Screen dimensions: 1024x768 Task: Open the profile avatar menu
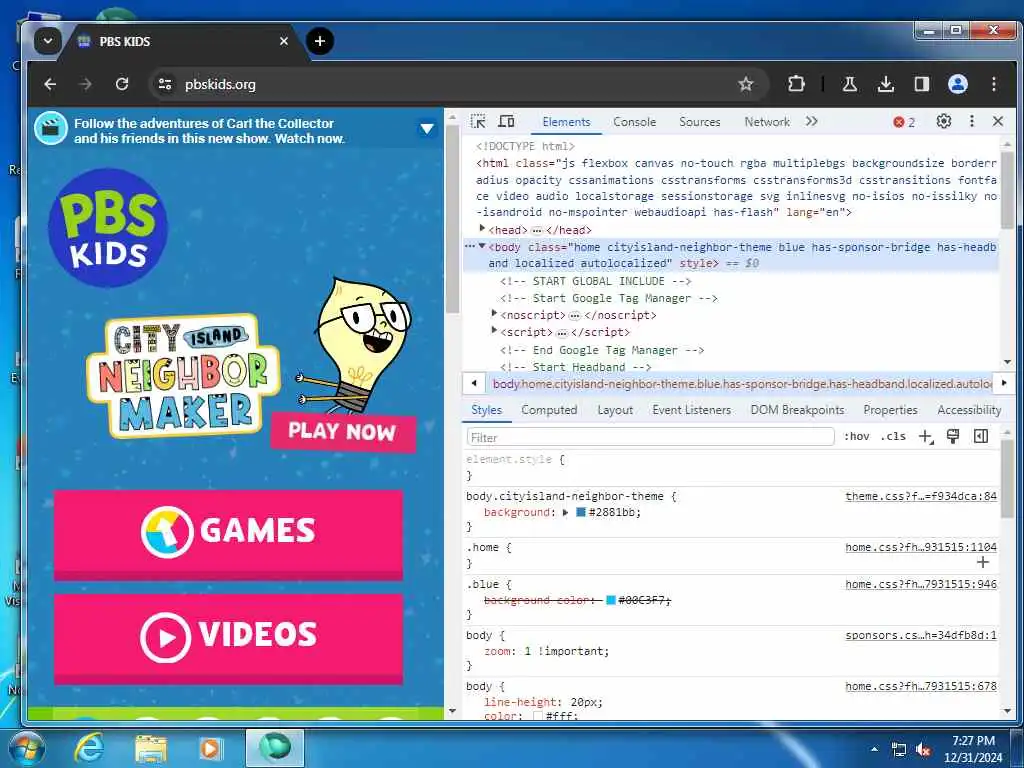(x=957, y=84)
